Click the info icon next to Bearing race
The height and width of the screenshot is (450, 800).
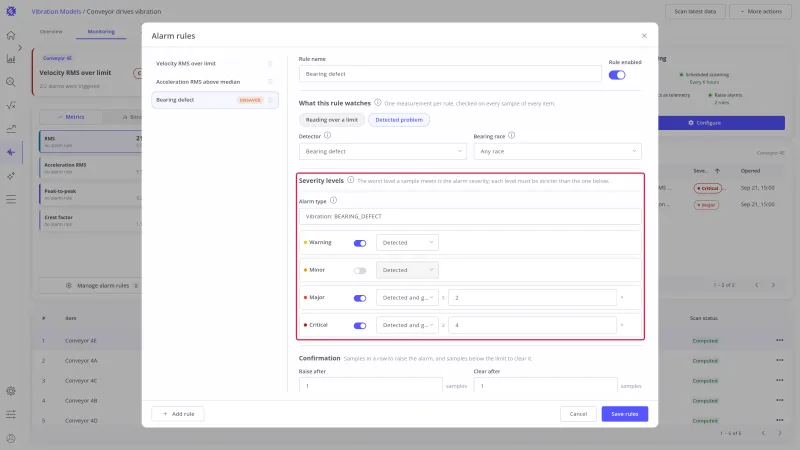[511, 135]
